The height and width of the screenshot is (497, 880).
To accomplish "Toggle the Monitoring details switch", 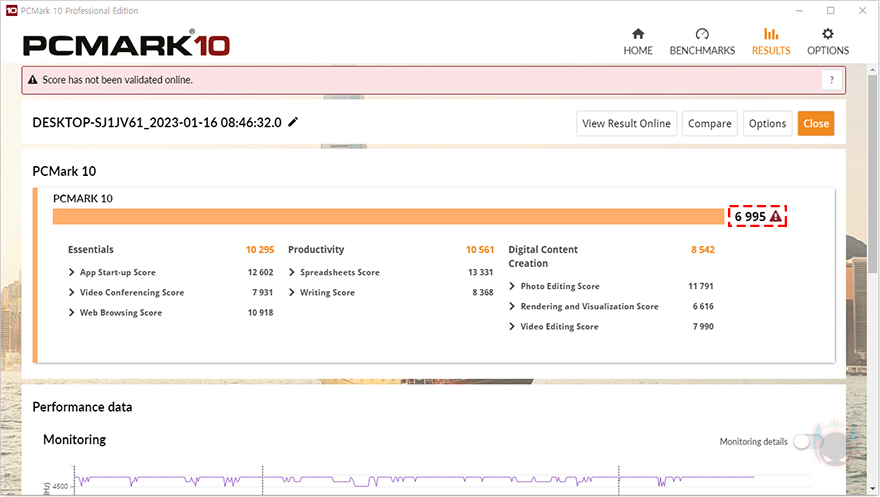I will (808, 441).
